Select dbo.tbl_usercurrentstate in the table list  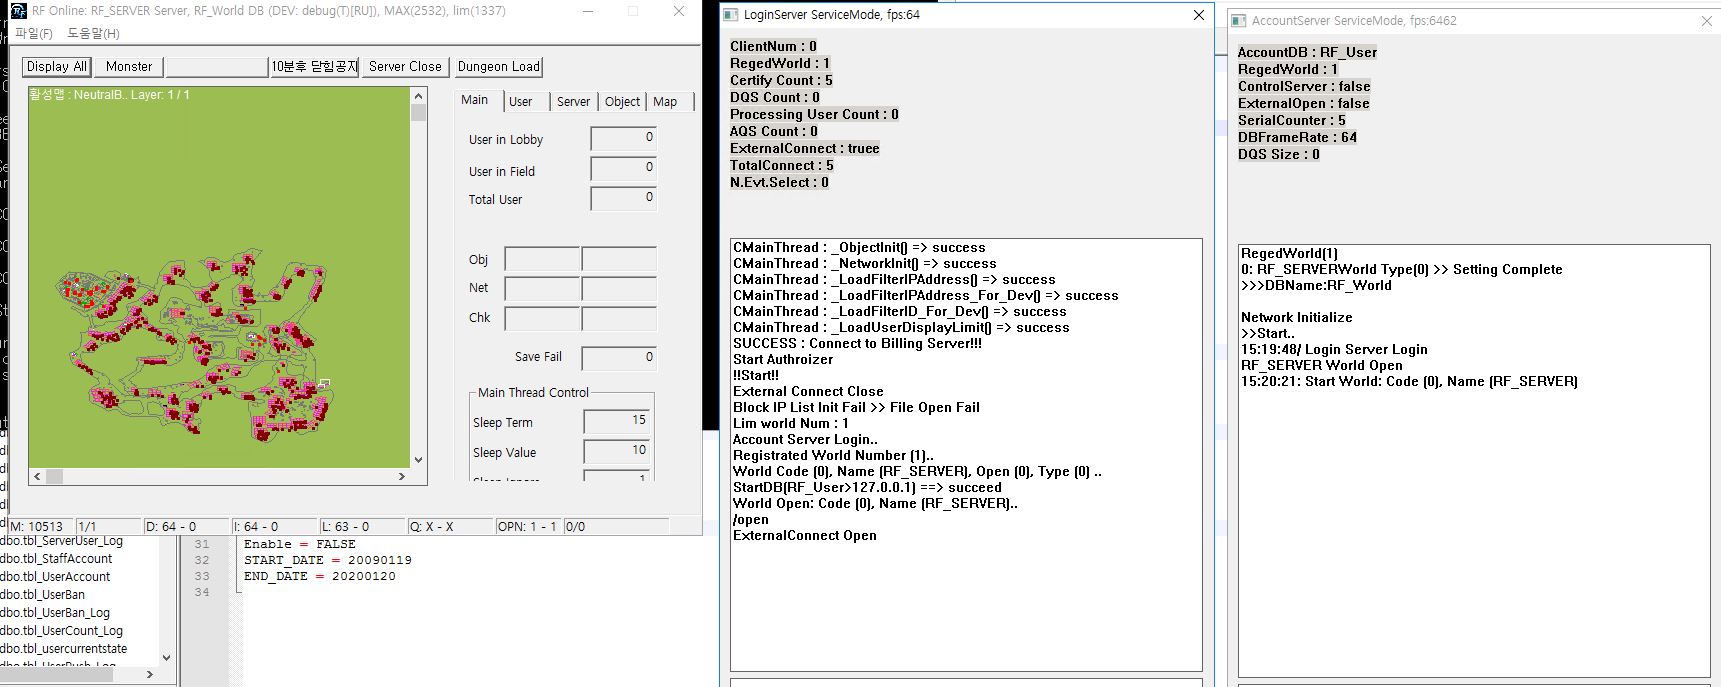pos(63,649)
